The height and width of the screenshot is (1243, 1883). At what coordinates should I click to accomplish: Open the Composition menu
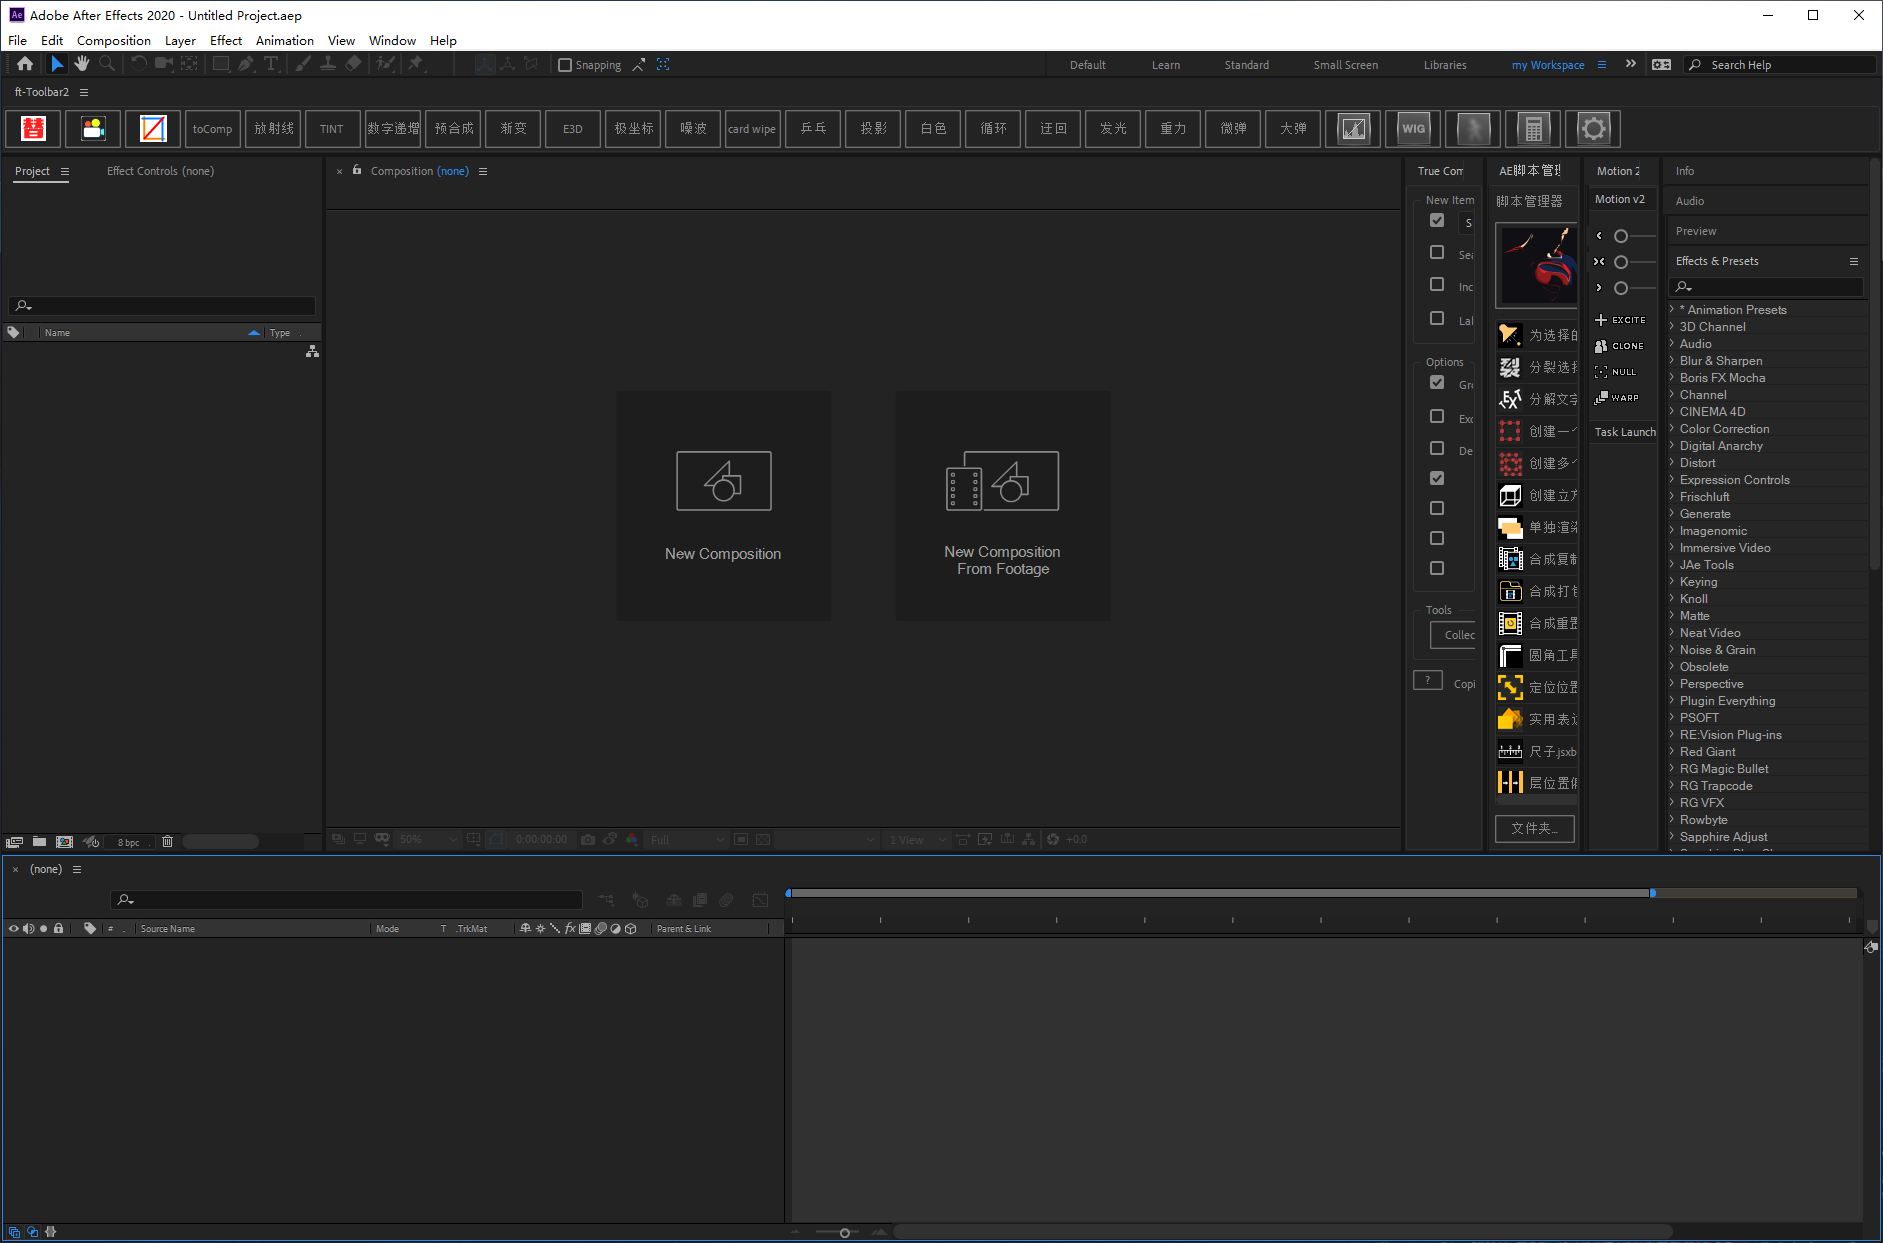pyautogui.click(x=114, y=41)
